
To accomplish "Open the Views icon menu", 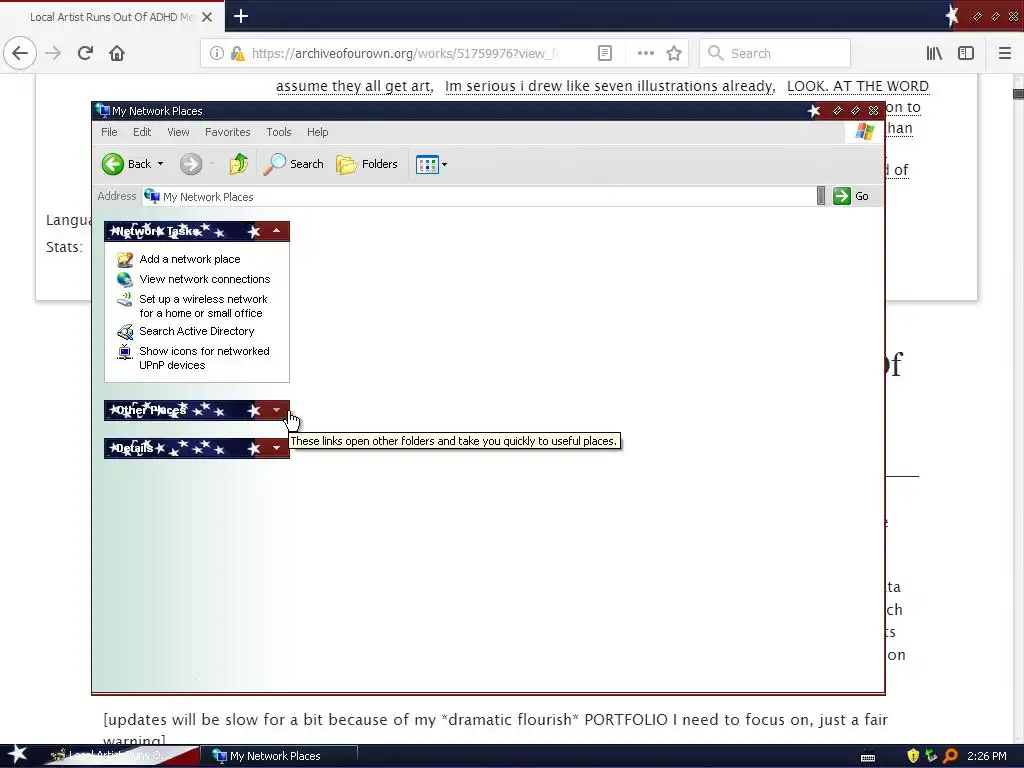I will tap(431, 165).
